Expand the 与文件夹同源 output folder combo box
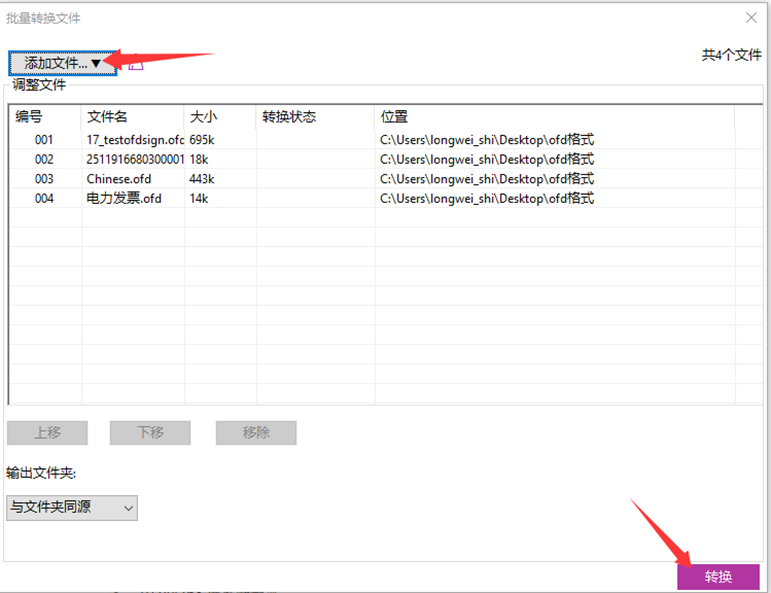Screen dimensions: 771x593 pos(72,507)
